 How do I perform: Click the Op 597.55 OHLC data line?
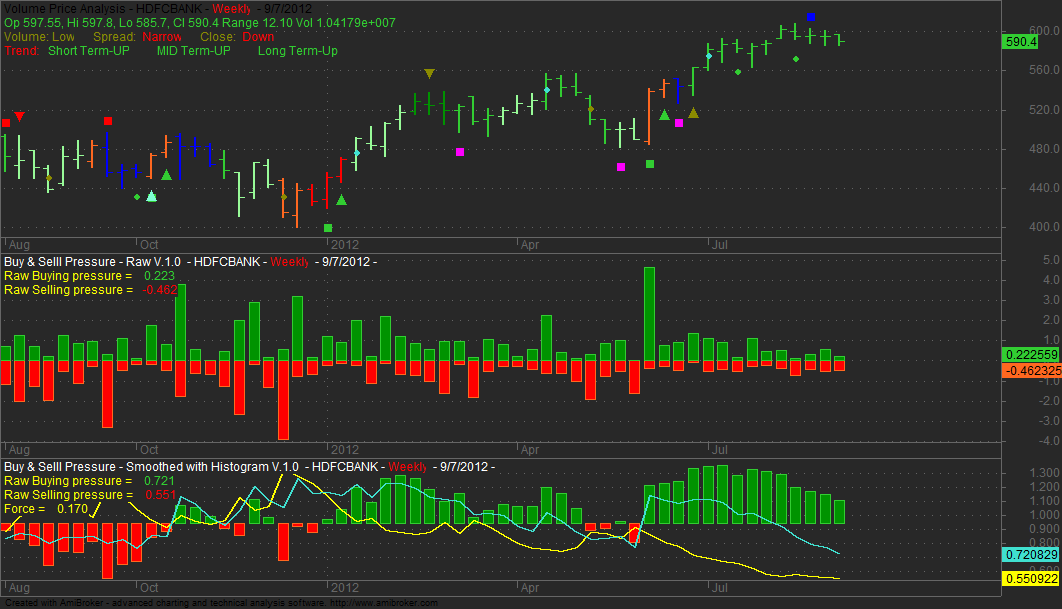point(200,23)
